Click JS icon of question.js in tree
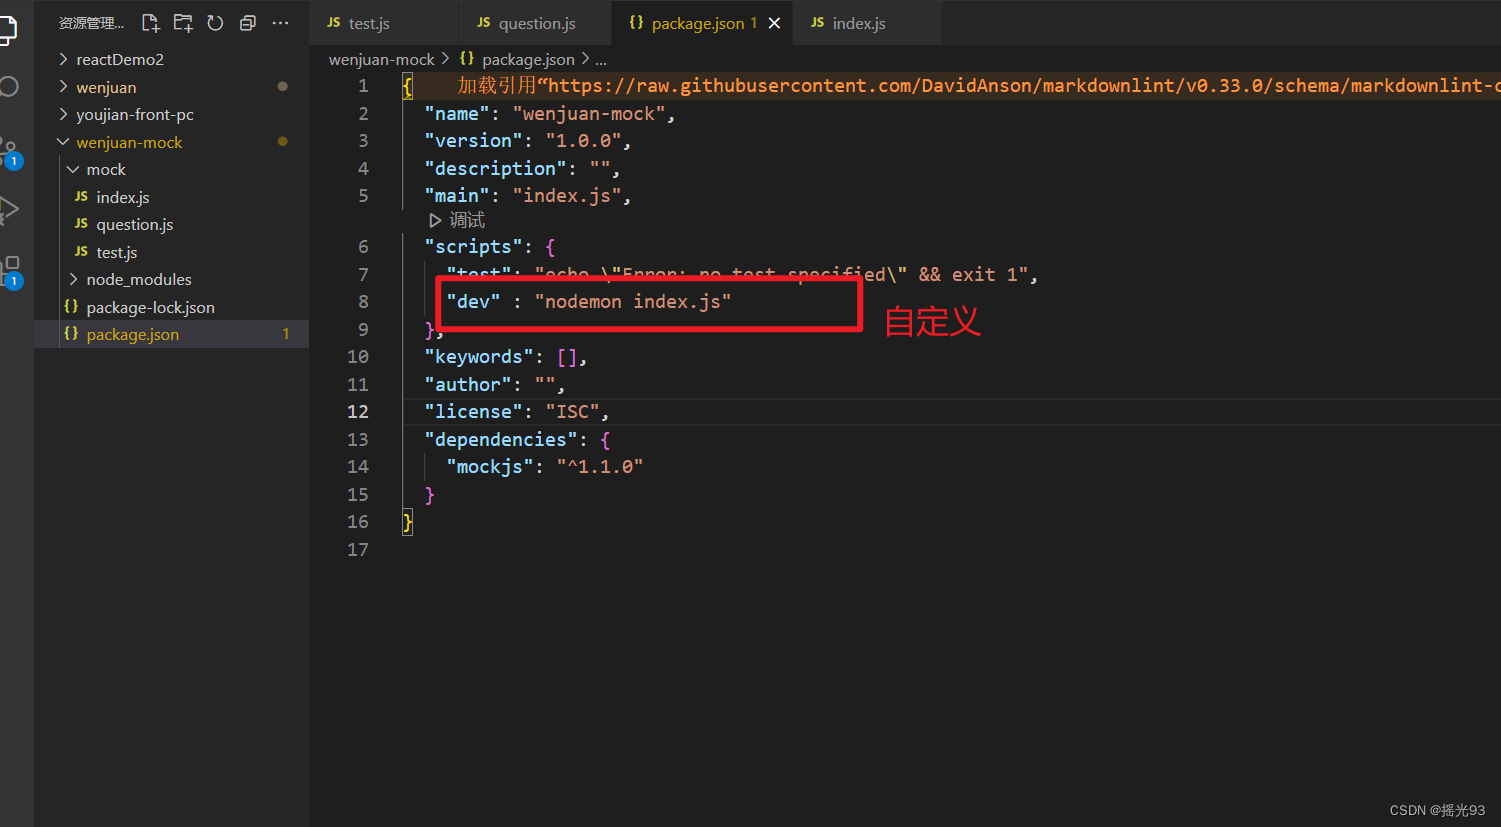Image resolution: width=1501 pixels, height=827 pixels. (81, 224)
